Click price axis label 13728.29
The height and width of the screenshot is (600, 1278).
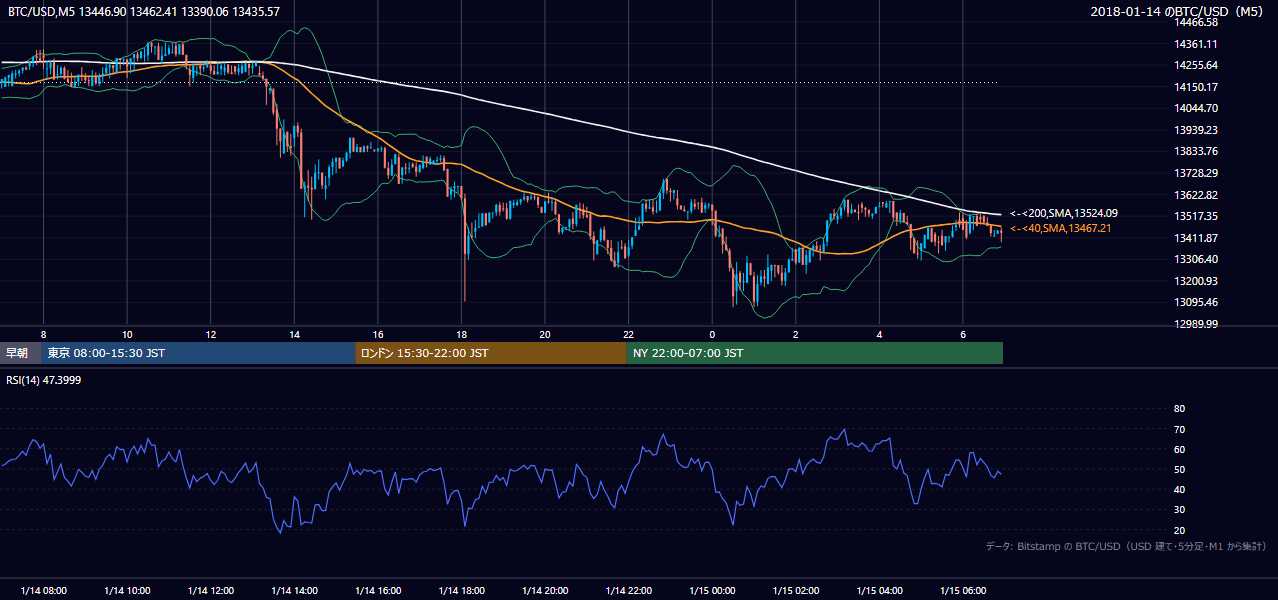click(x=1197, y=173)
